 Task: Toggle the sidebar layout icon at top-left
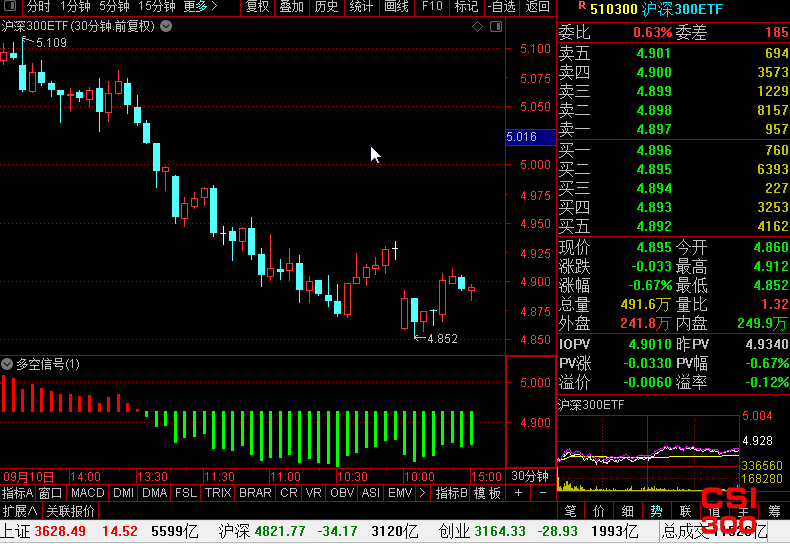click(10, 7)
